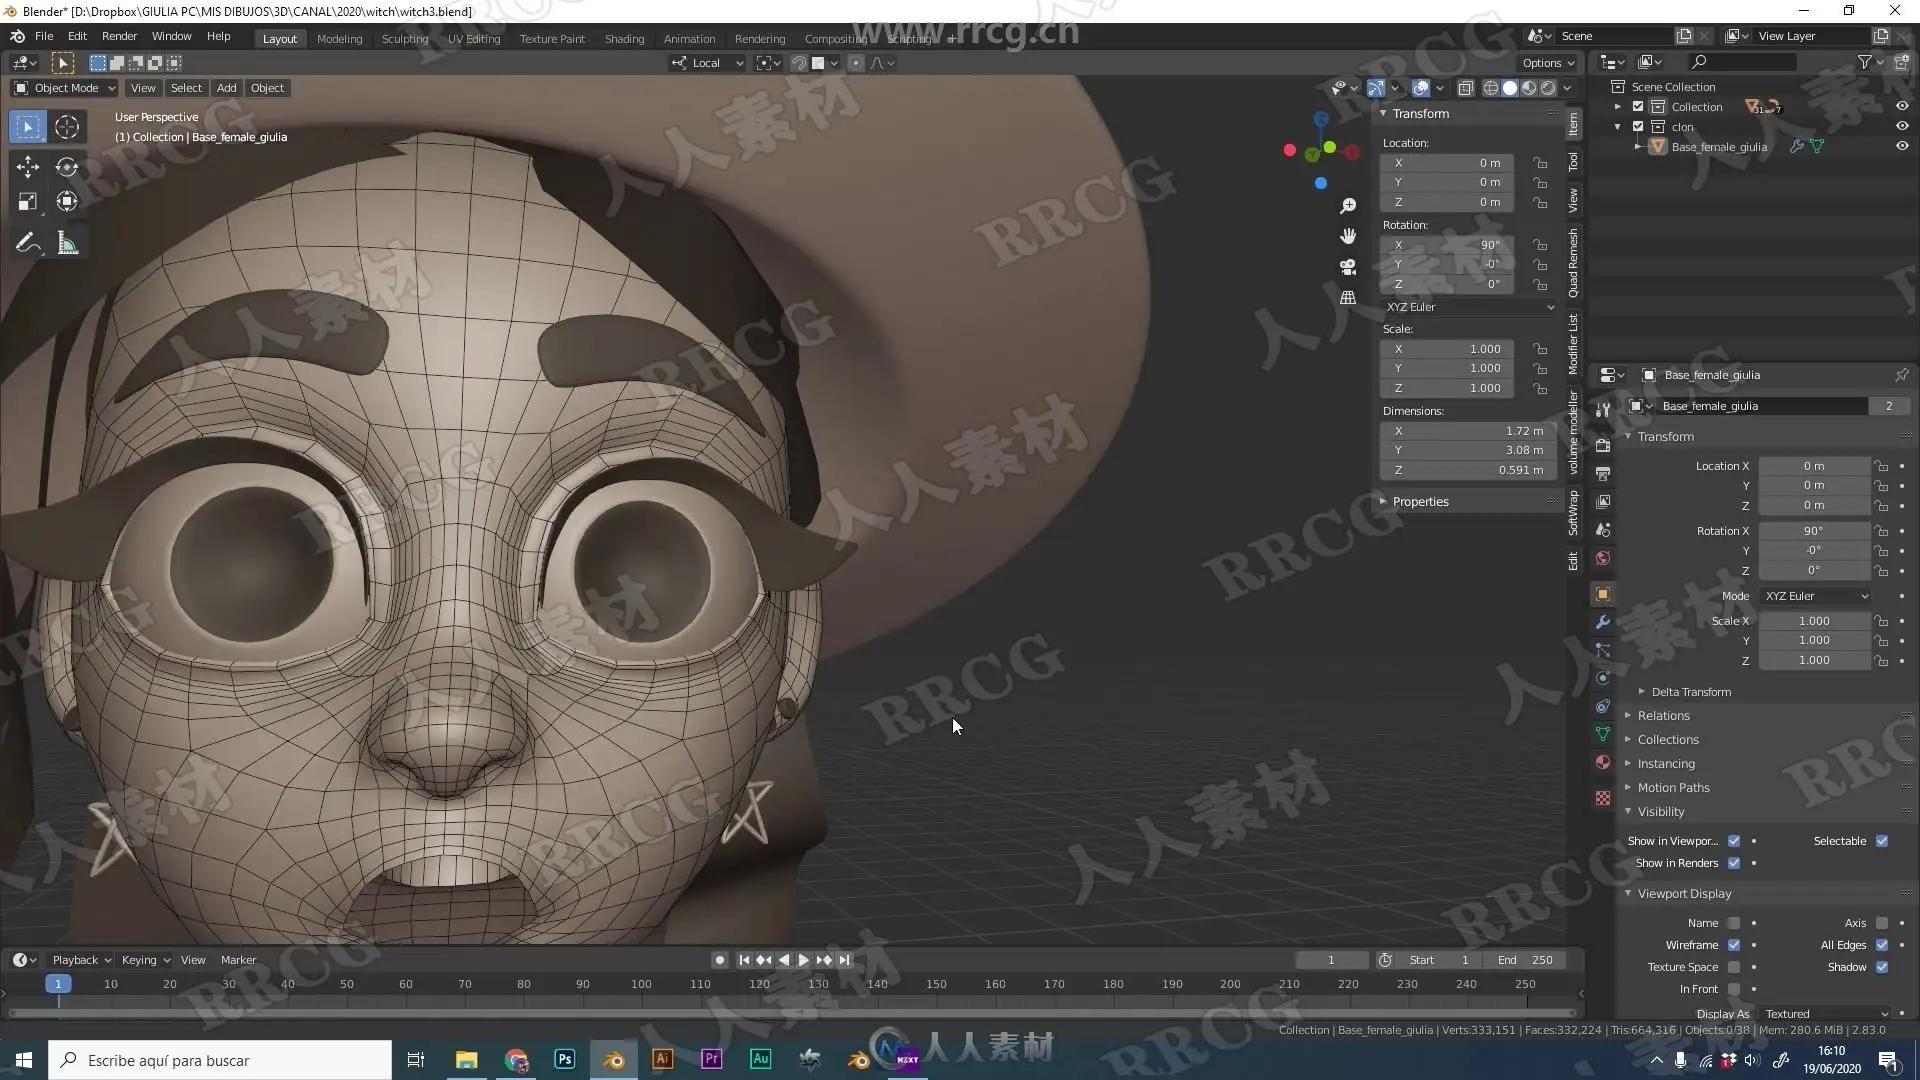1920x1080 pixels.
Task: Open World properties tab icon
Action: click(1603, 558)
